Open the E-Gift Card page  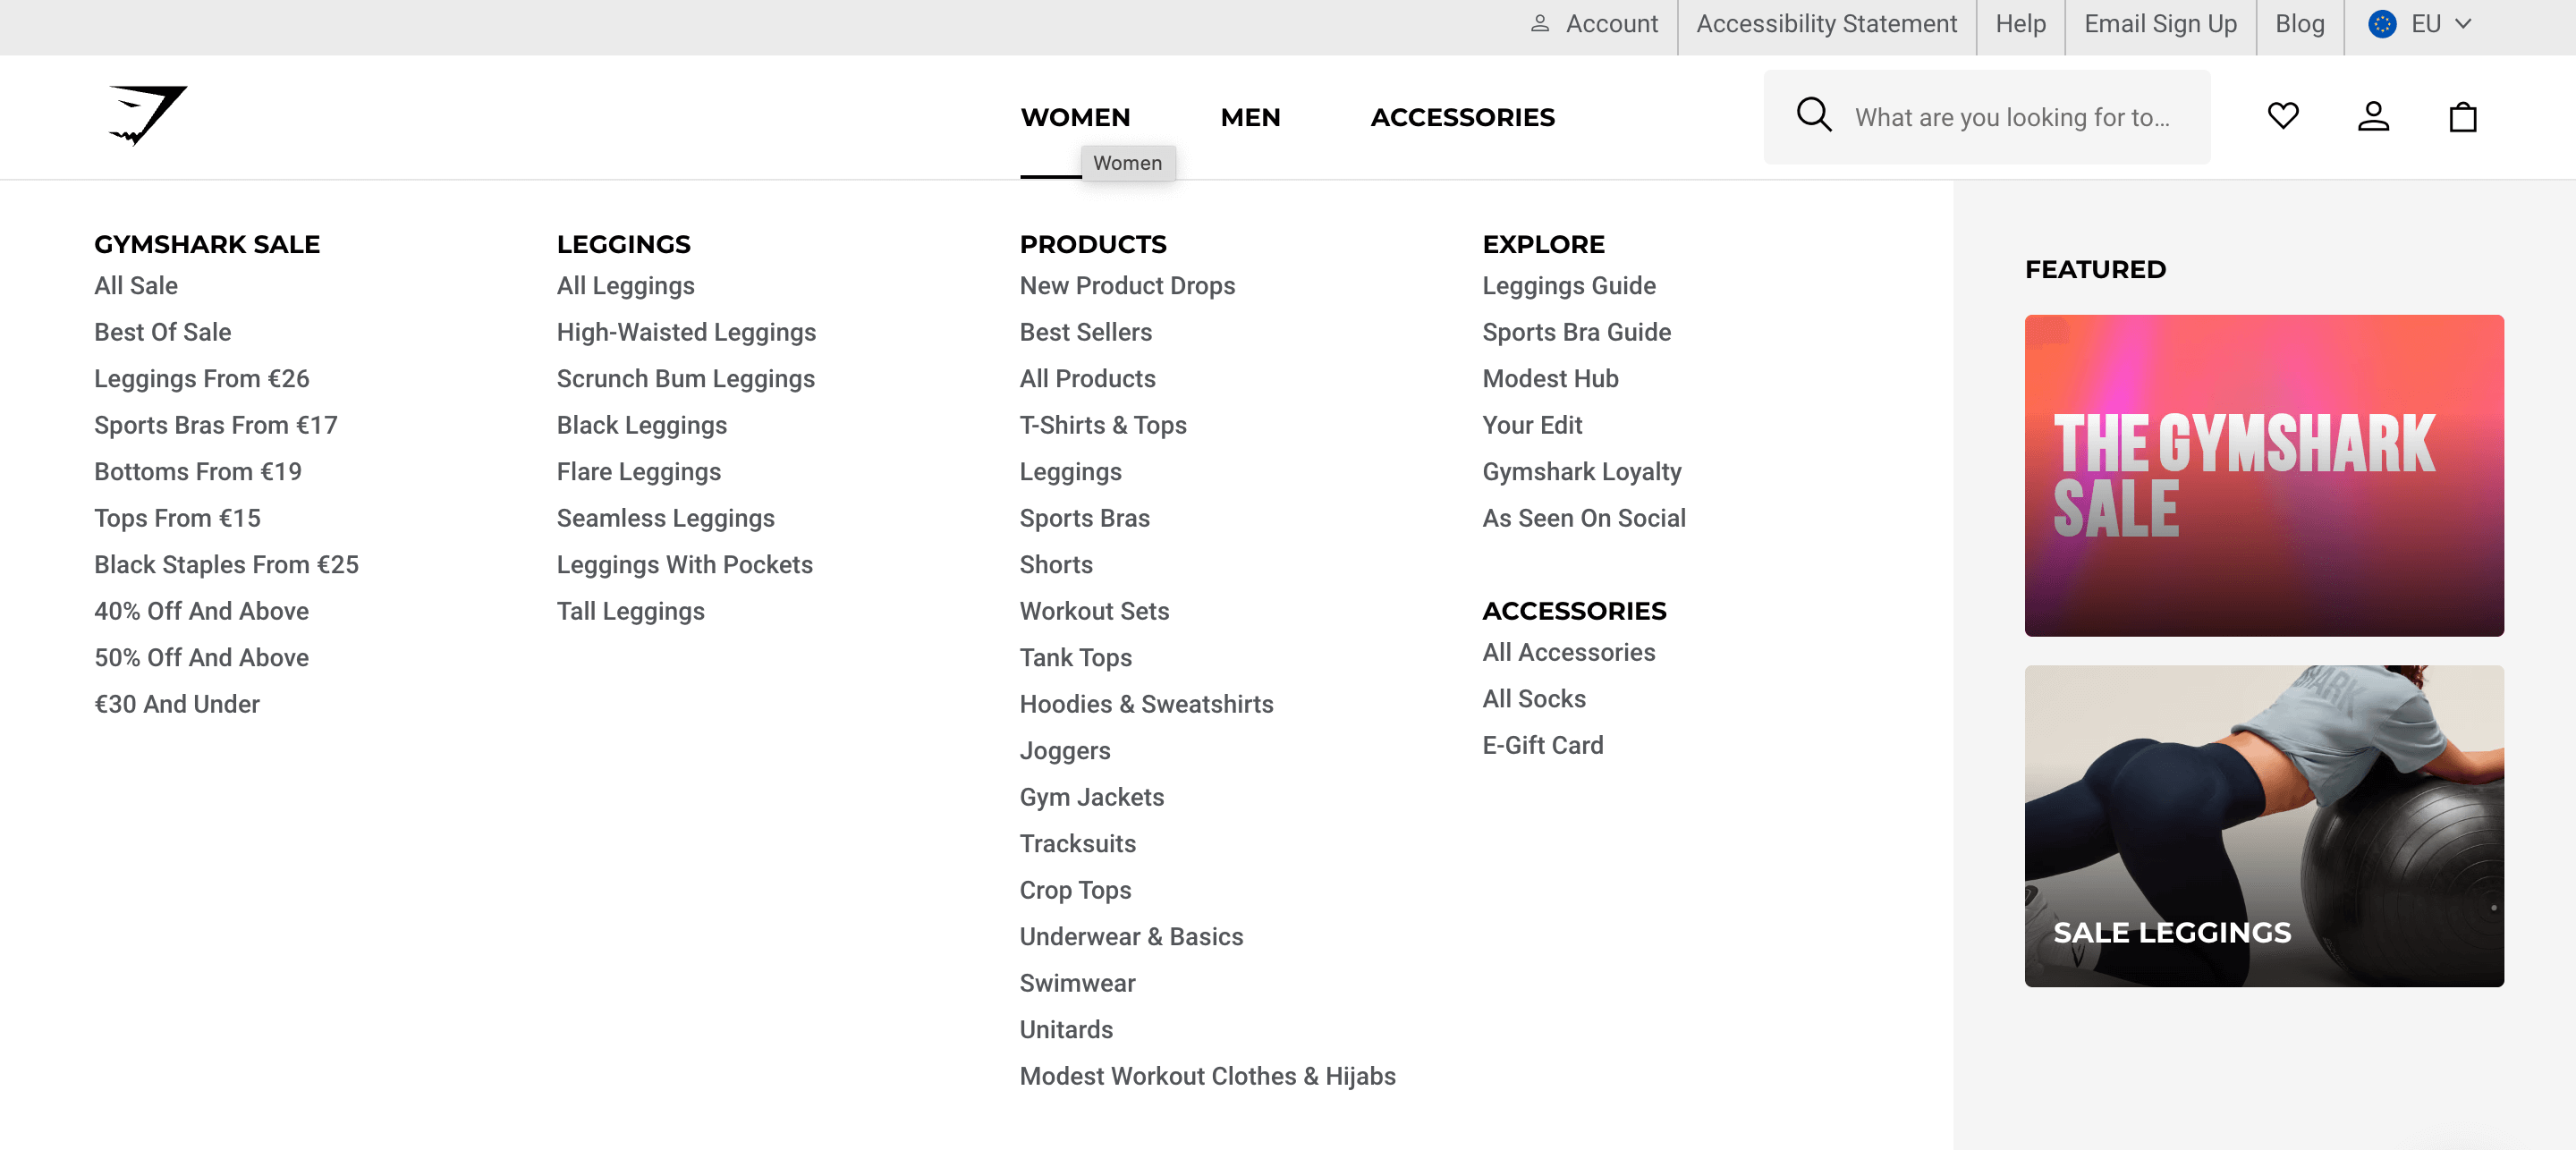[1542, 745]
